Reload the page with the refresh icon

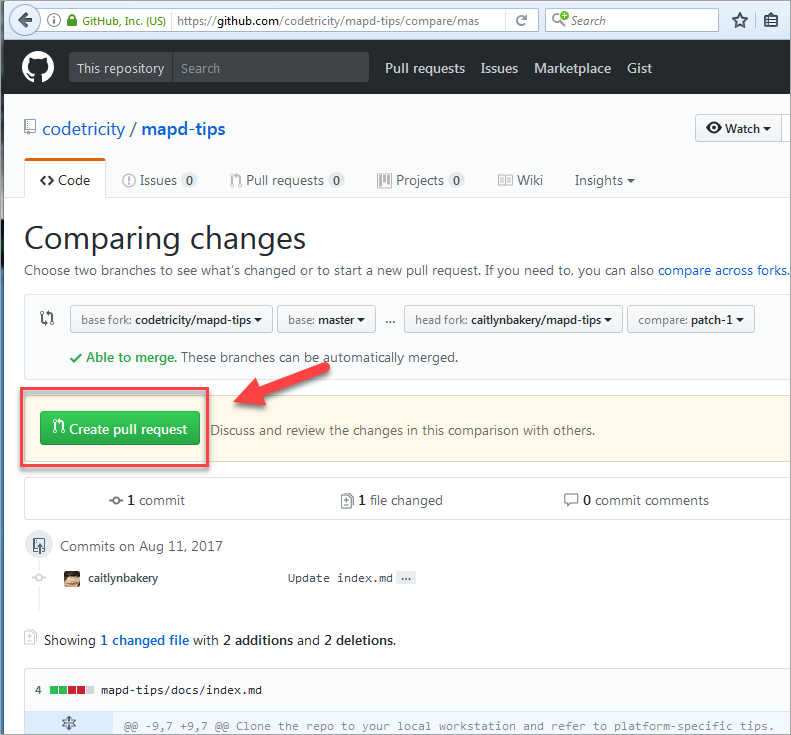522,20
